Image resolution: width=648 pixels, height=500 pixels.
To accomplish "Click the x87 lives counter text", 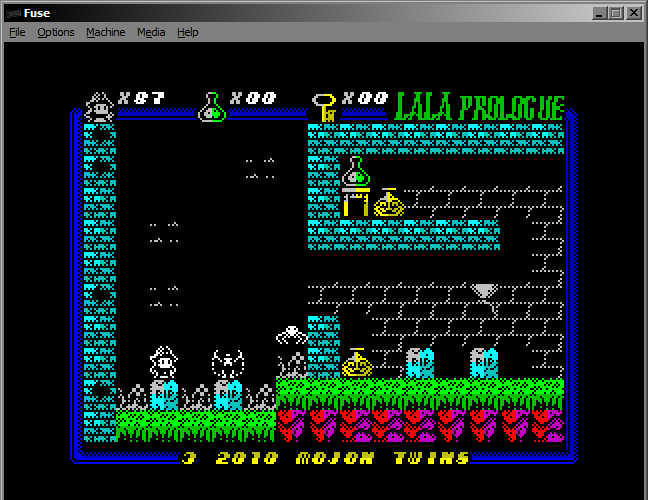I will point(141,98).
